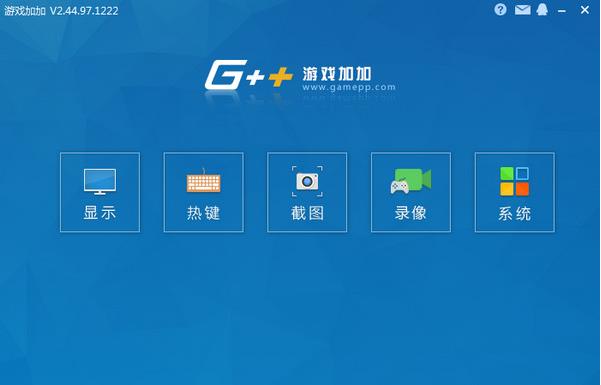Viewport: 601px width, 385px height.
Task: Open the mail feedback envelope icon
Action: (522, 10)
